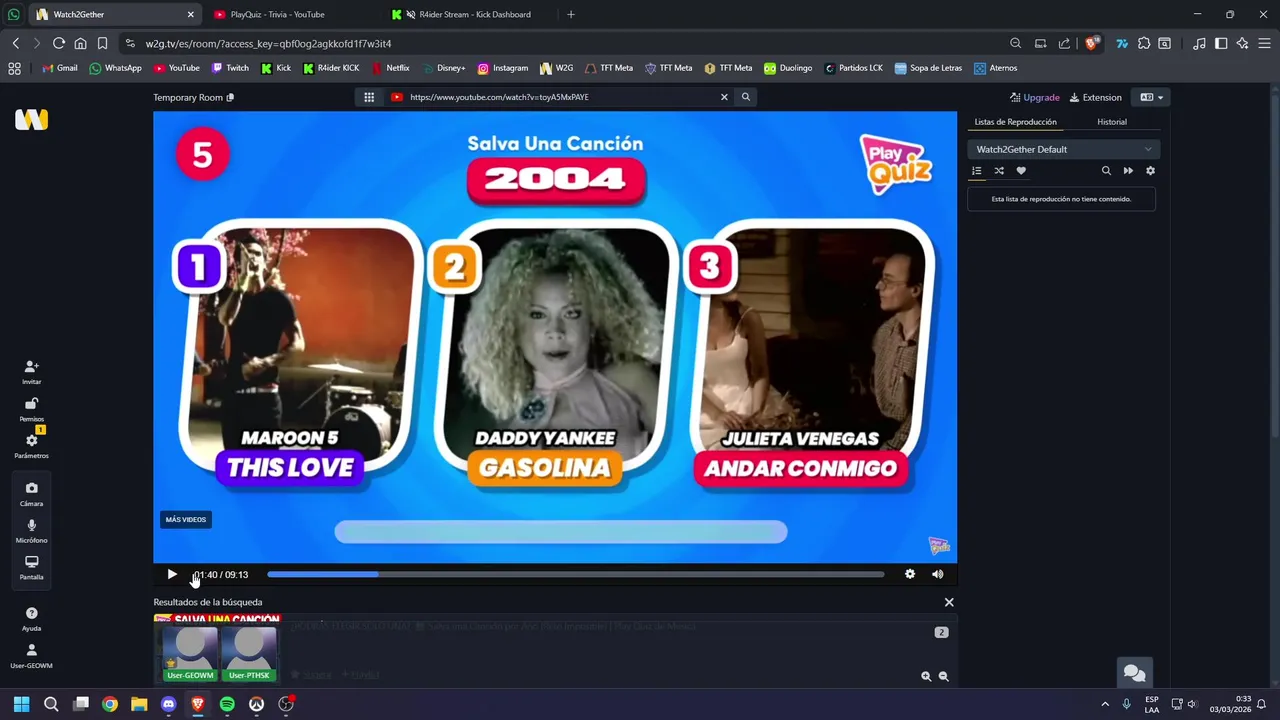This screenshot has width=1280, height=720.
Task: Search with the magnifier beside URL field
Action: coord(745,97)
